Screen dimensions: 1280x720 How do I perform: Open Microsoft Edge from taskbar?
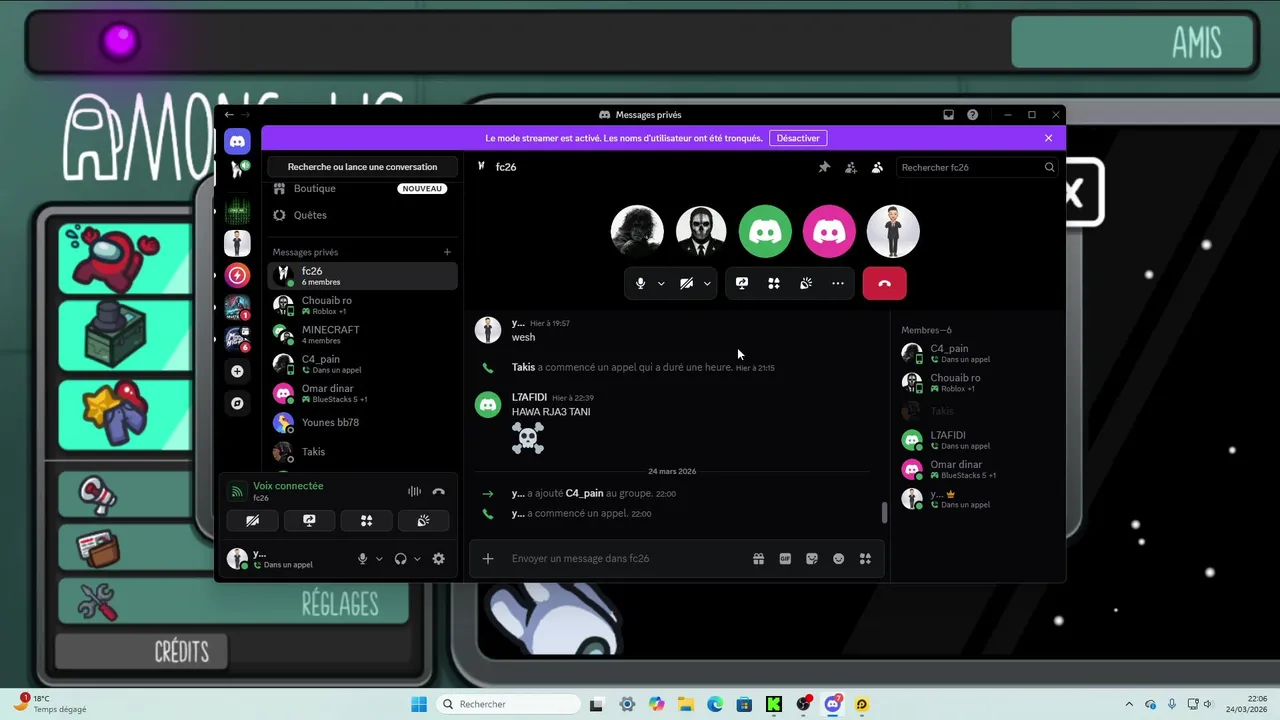[x=715, y=704]
